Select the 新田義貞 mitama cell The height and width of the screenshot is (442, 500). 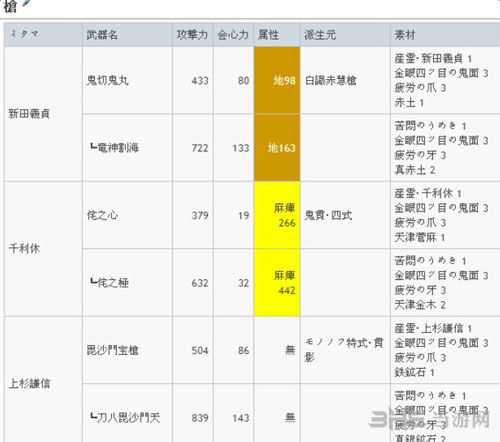(43, 114)
